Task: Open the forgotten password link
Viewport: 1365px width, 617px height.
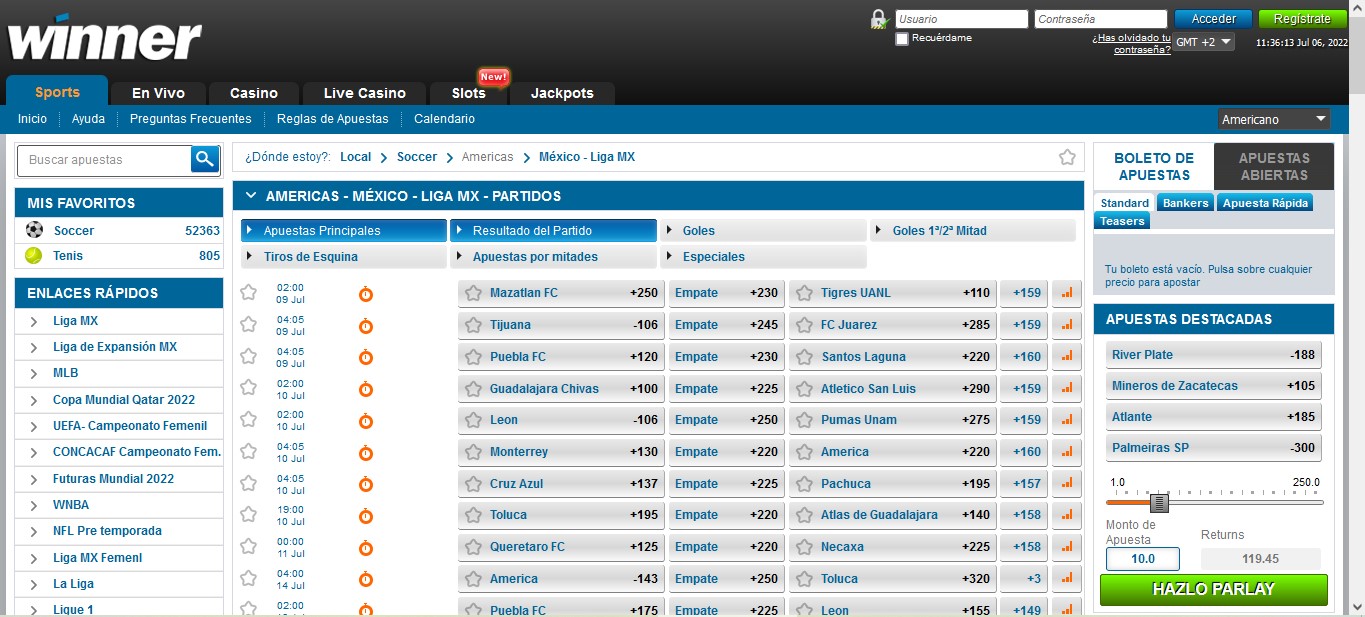Action: (1131, 43)
